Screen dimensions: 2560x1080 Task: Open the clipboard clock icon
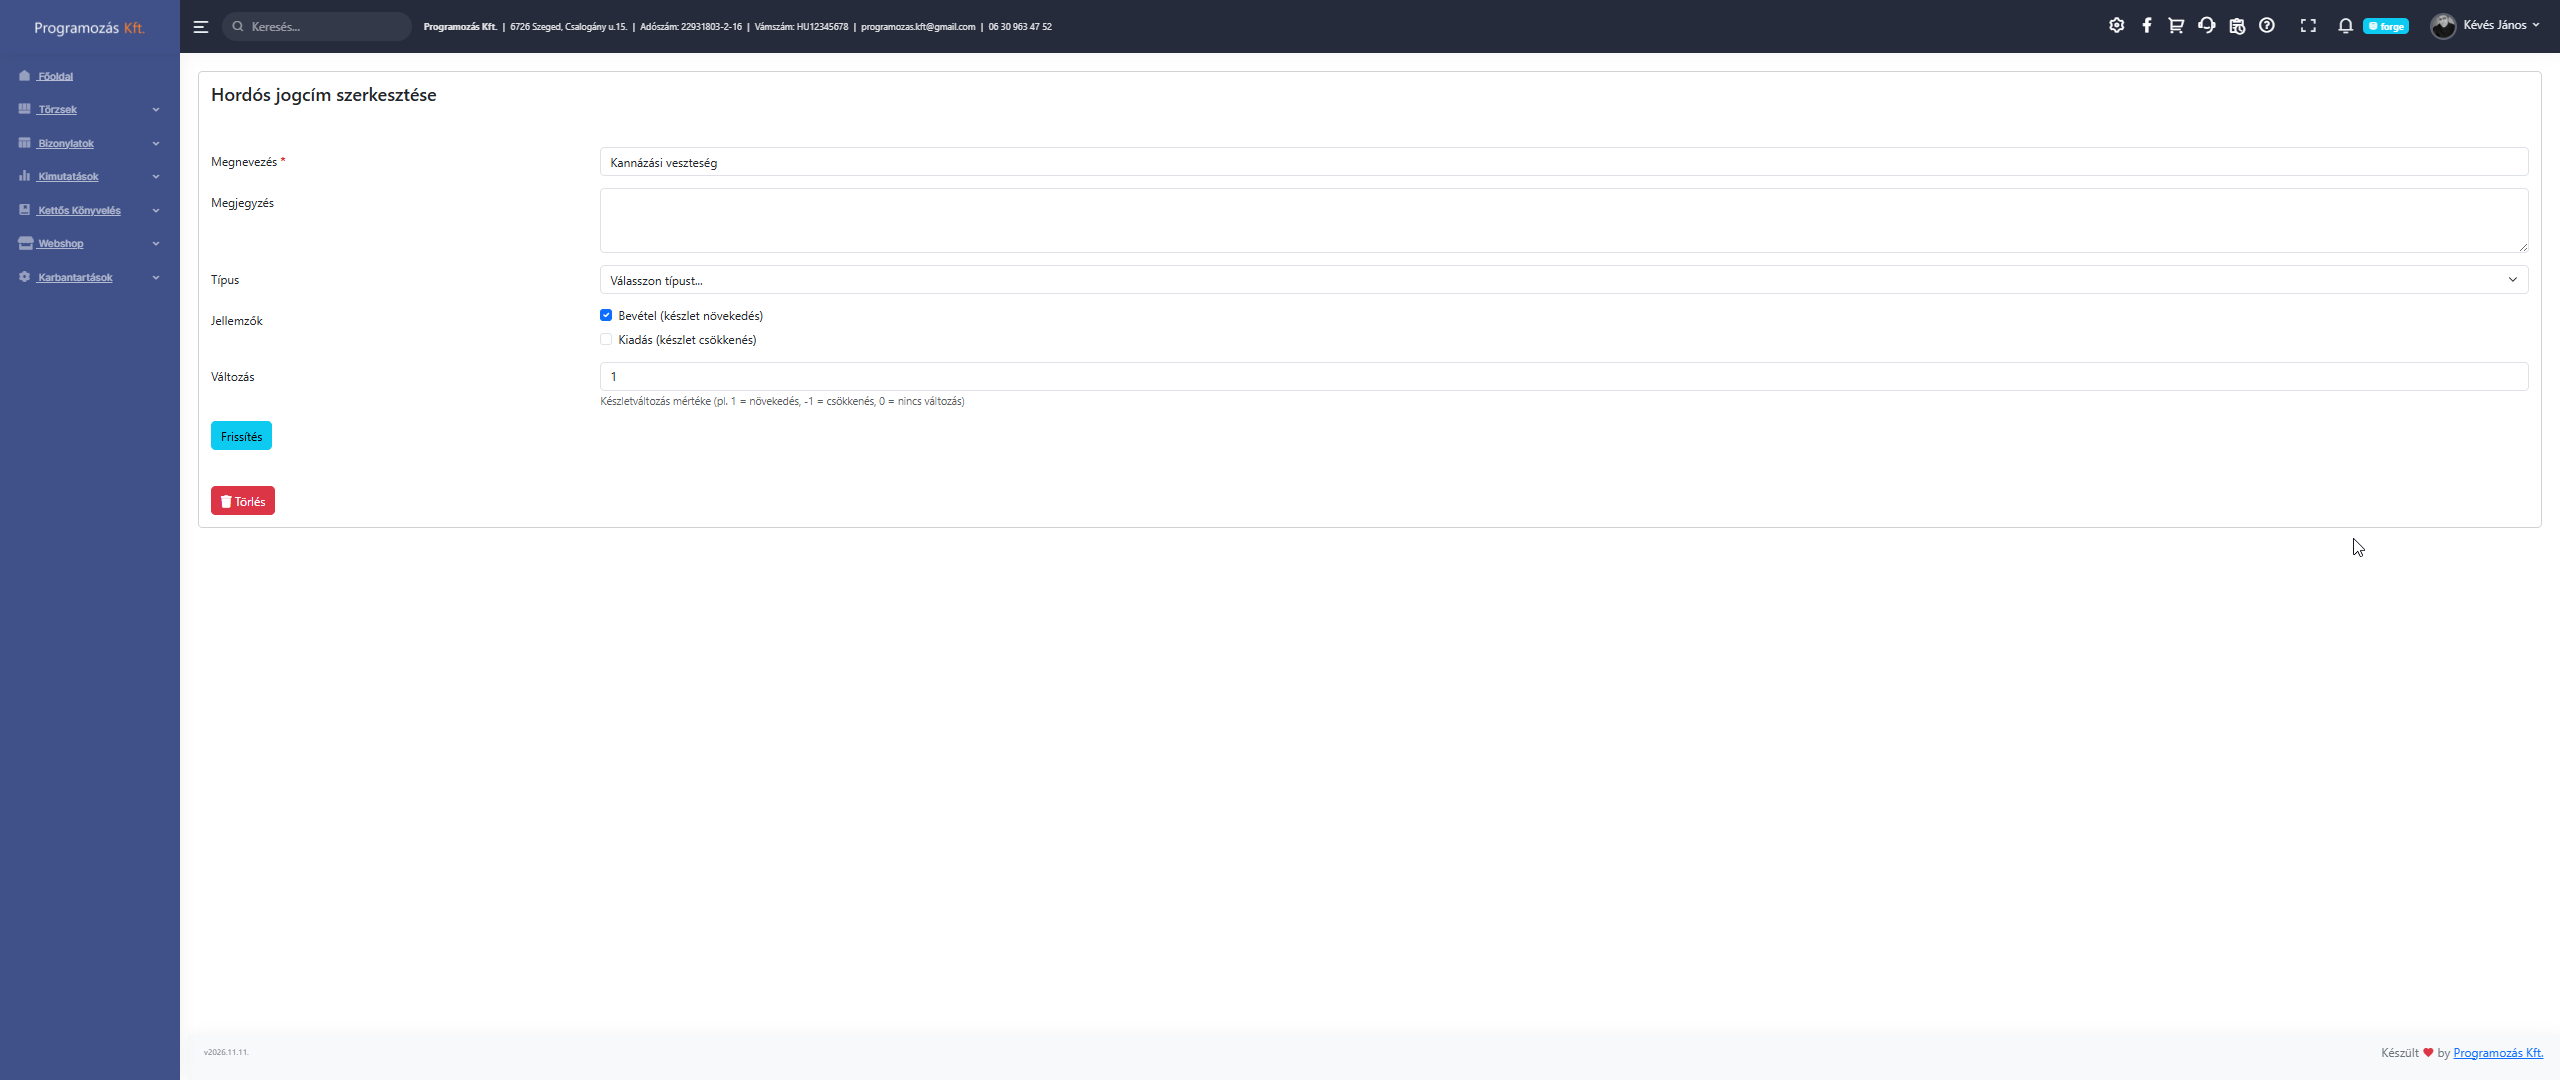tap(2237, 26)
